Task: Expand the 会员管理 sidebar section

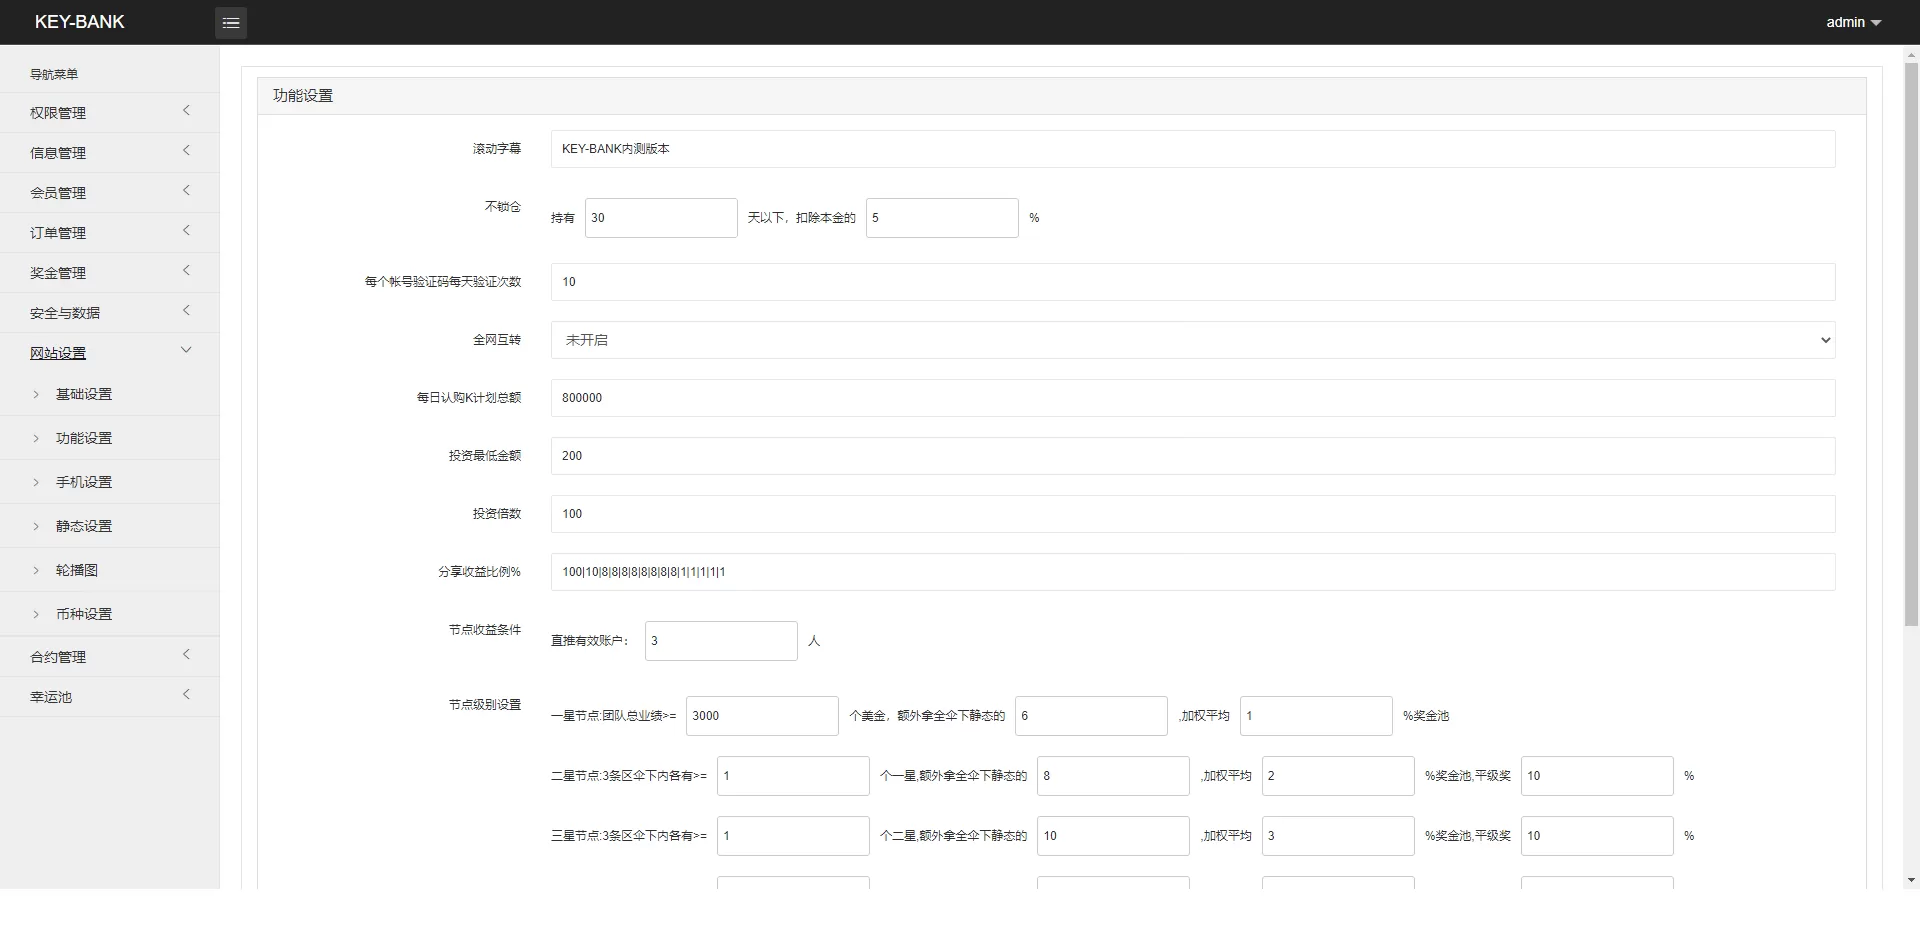Action: point(110,192)
